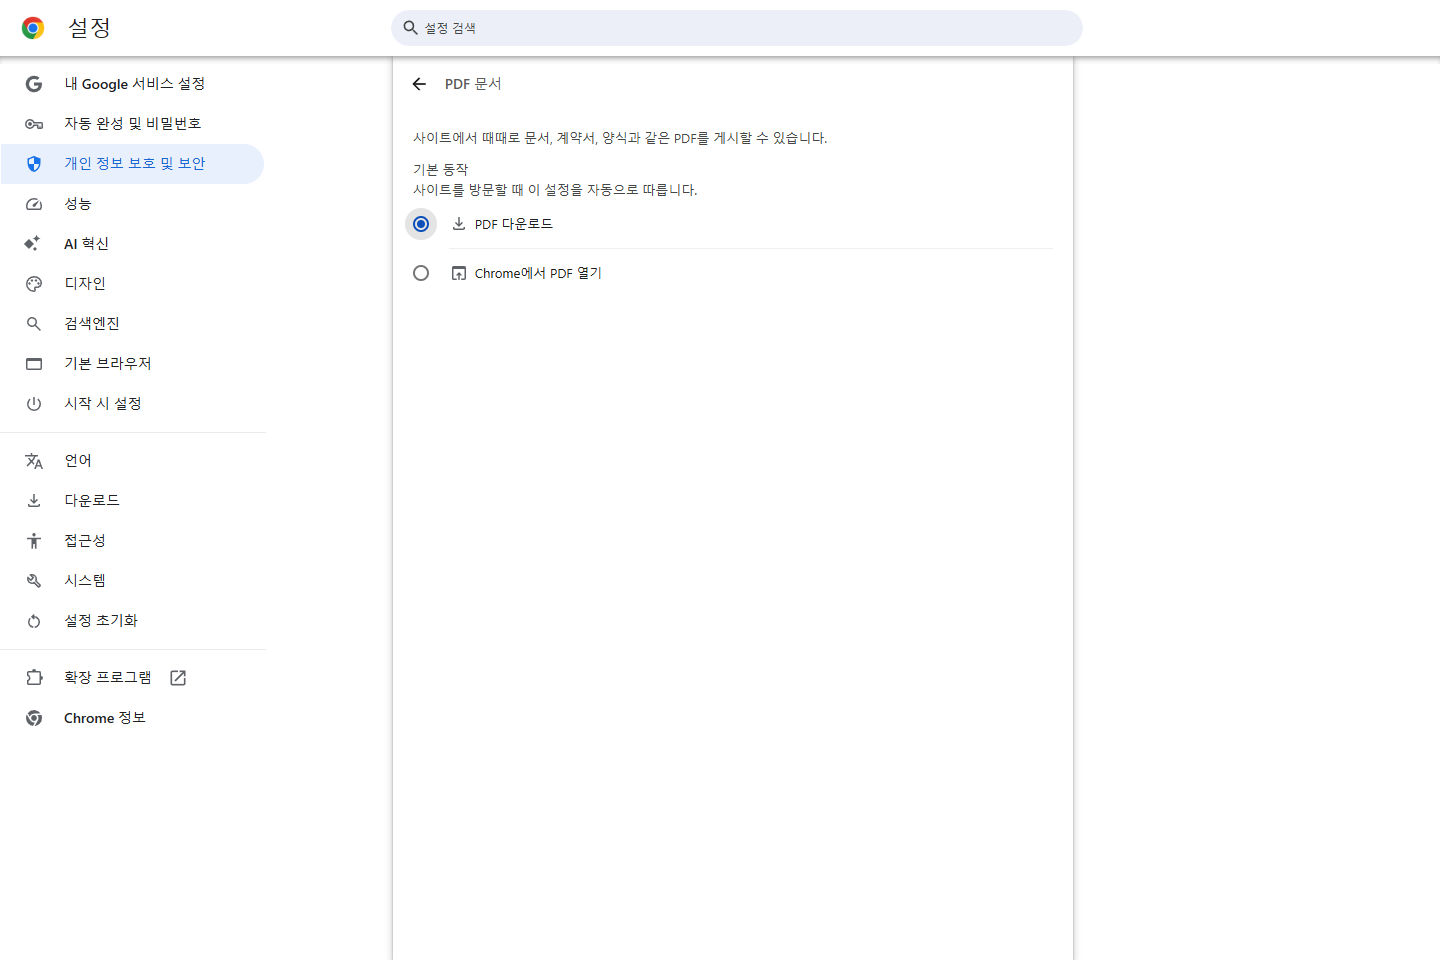Image resolution: width=1440 pixels, height=960 pixels.
Task: Click the browser window icon for 기본 브라우저
Action: point(34,364)
